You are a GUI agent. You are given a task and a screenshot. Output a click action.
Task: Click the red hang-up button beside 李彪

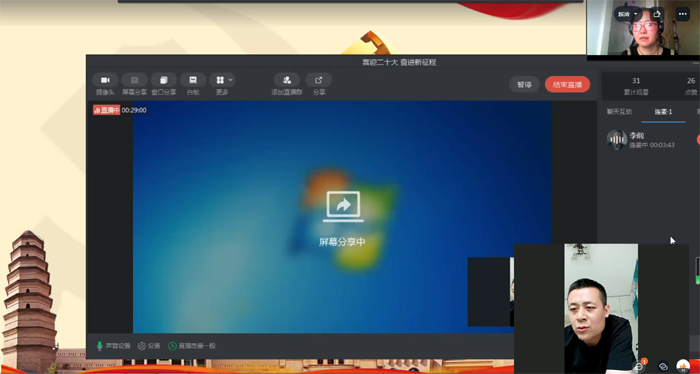click(698, 140)
